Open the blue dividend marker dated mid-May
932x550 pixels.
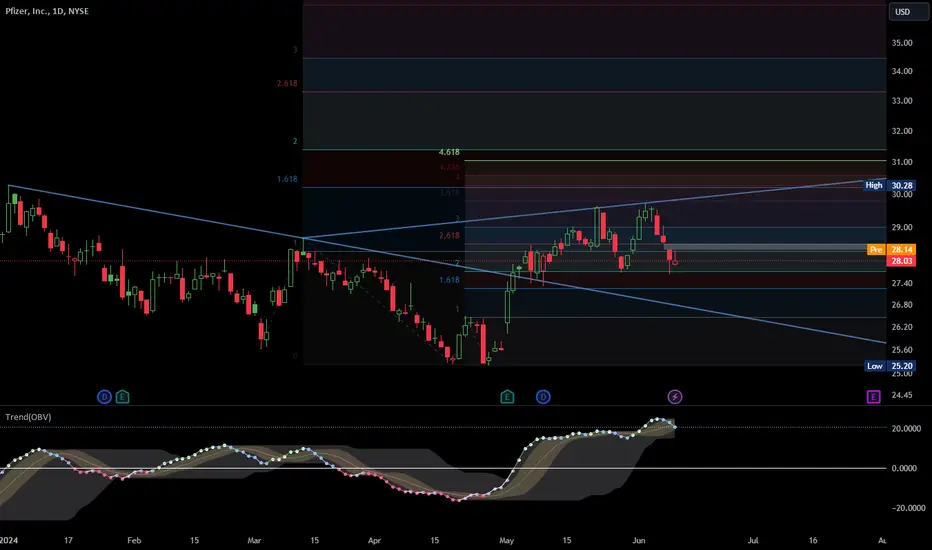point(543,397)
